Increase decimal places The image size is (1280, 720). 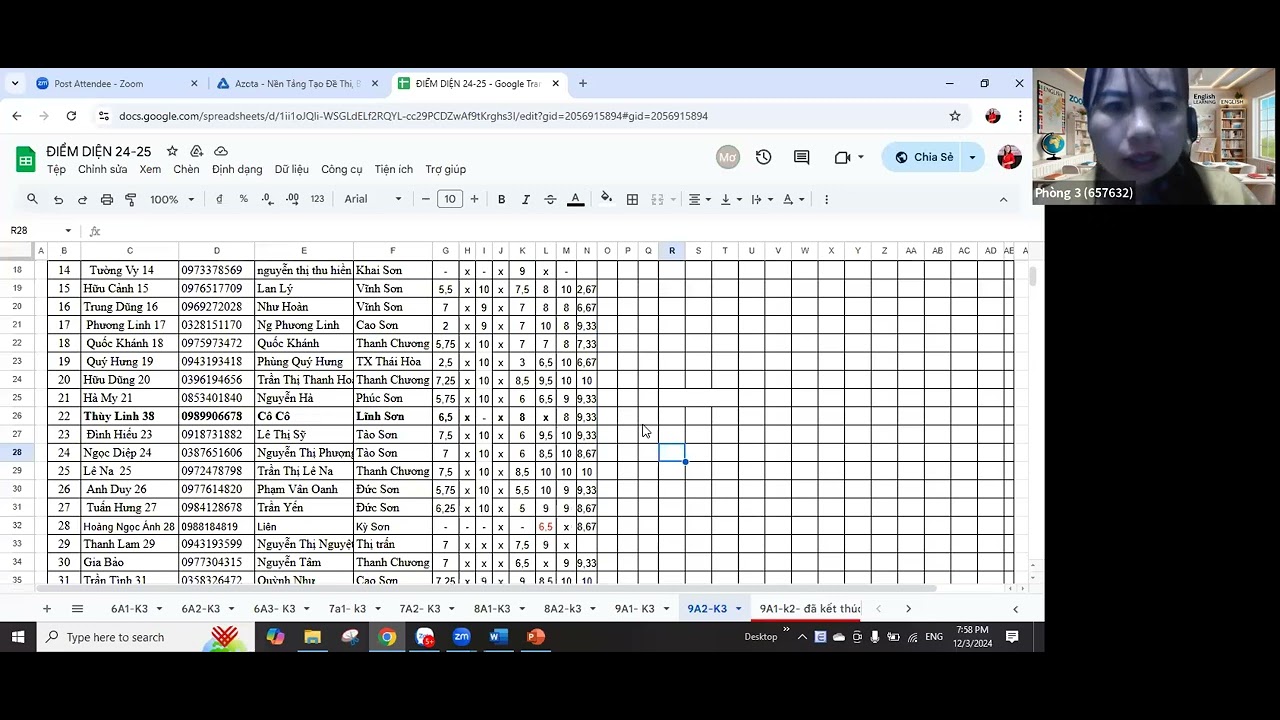pos(292,199)
